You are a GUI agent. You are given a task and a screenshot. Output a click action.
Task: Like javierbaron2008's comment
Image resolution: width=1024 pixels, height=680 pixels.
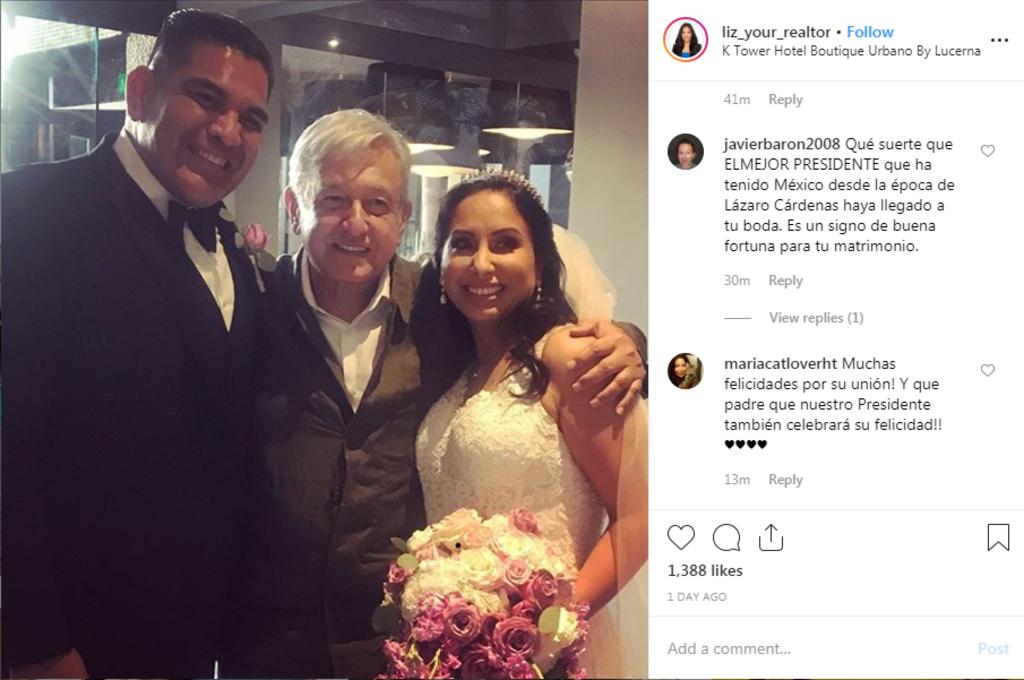pyautogui.click(x=987, y=151)
